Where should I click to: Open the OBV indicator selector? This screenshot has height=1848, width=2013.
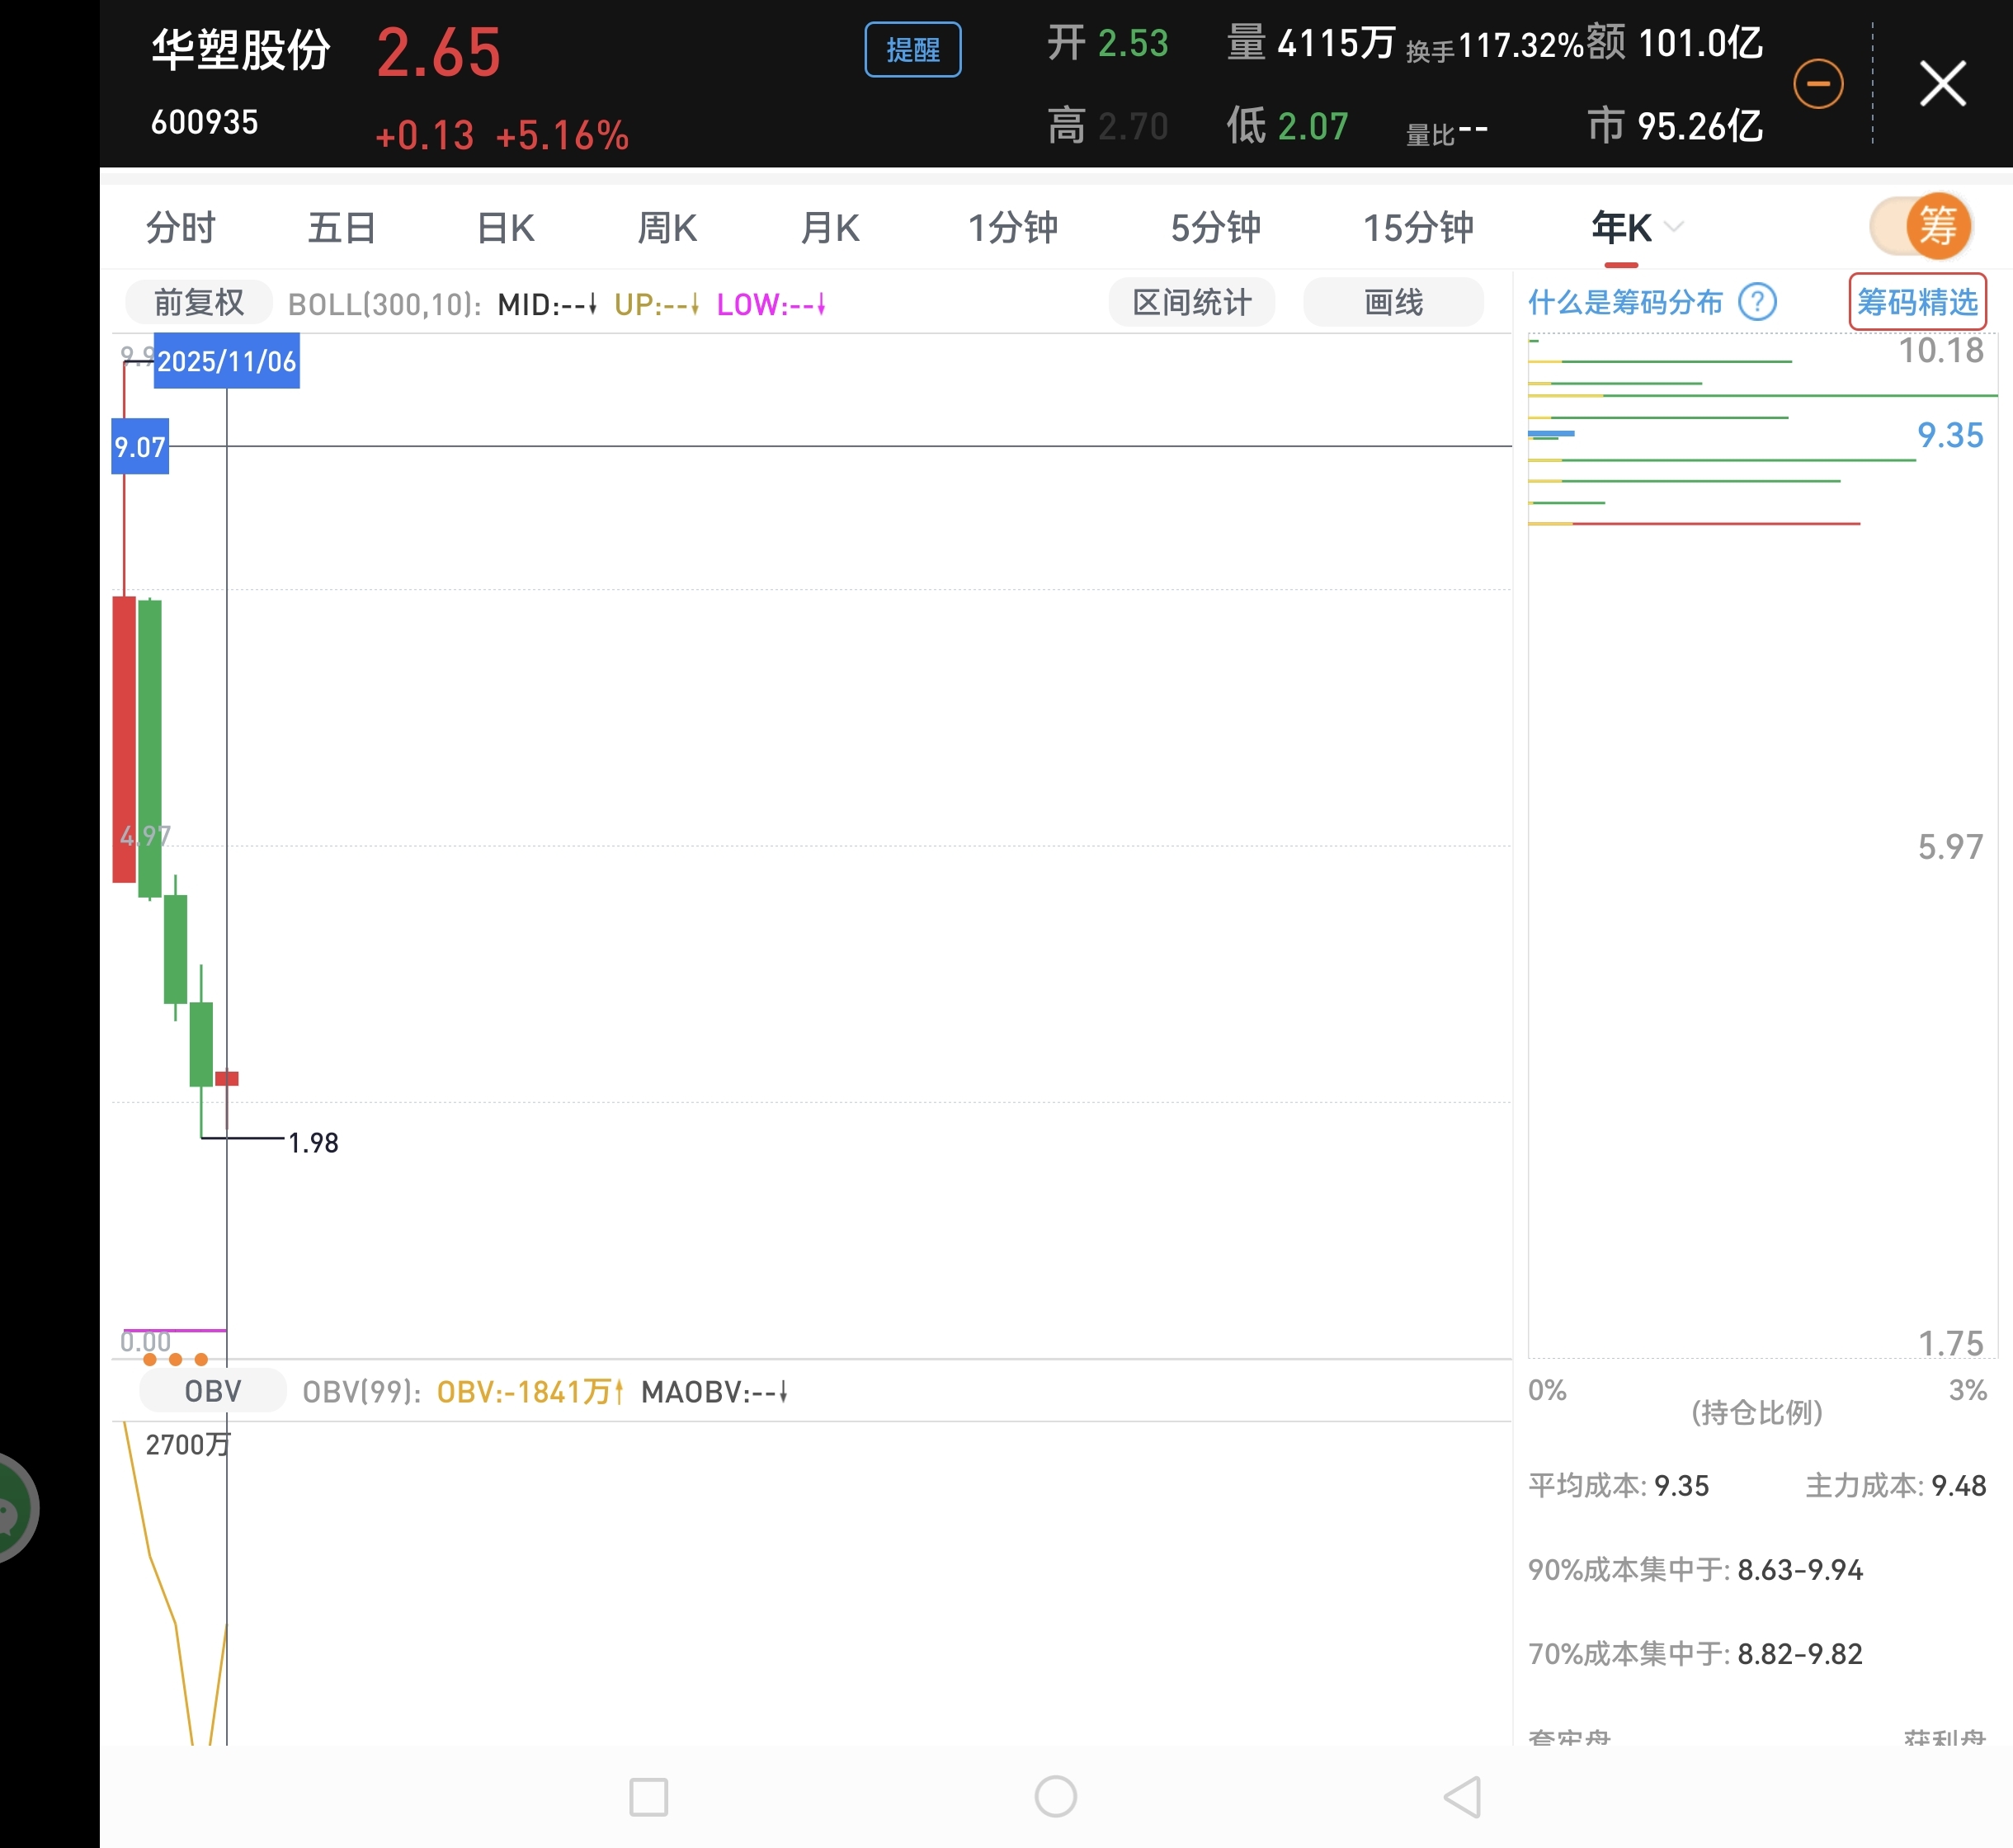click(x=212, y=1391)
